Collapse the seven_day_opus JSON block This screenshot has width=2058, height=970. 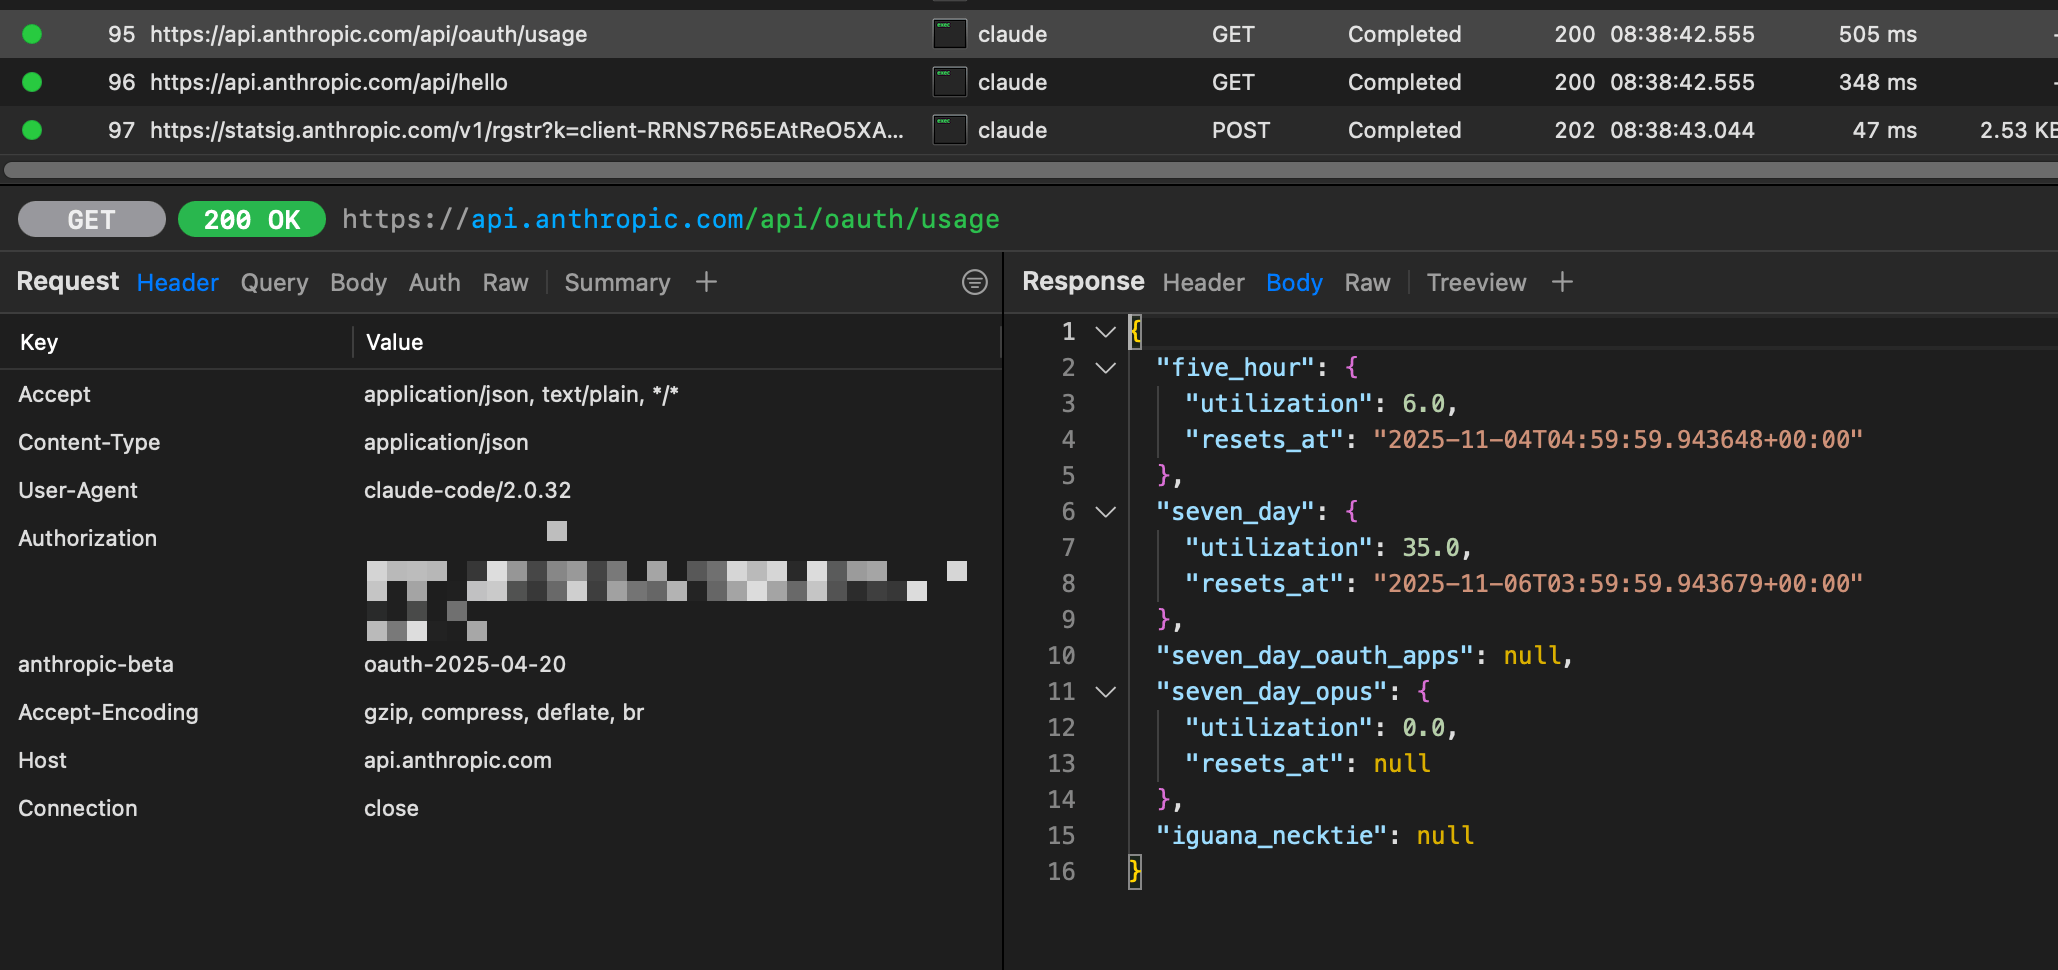[x=1105, y=692]
